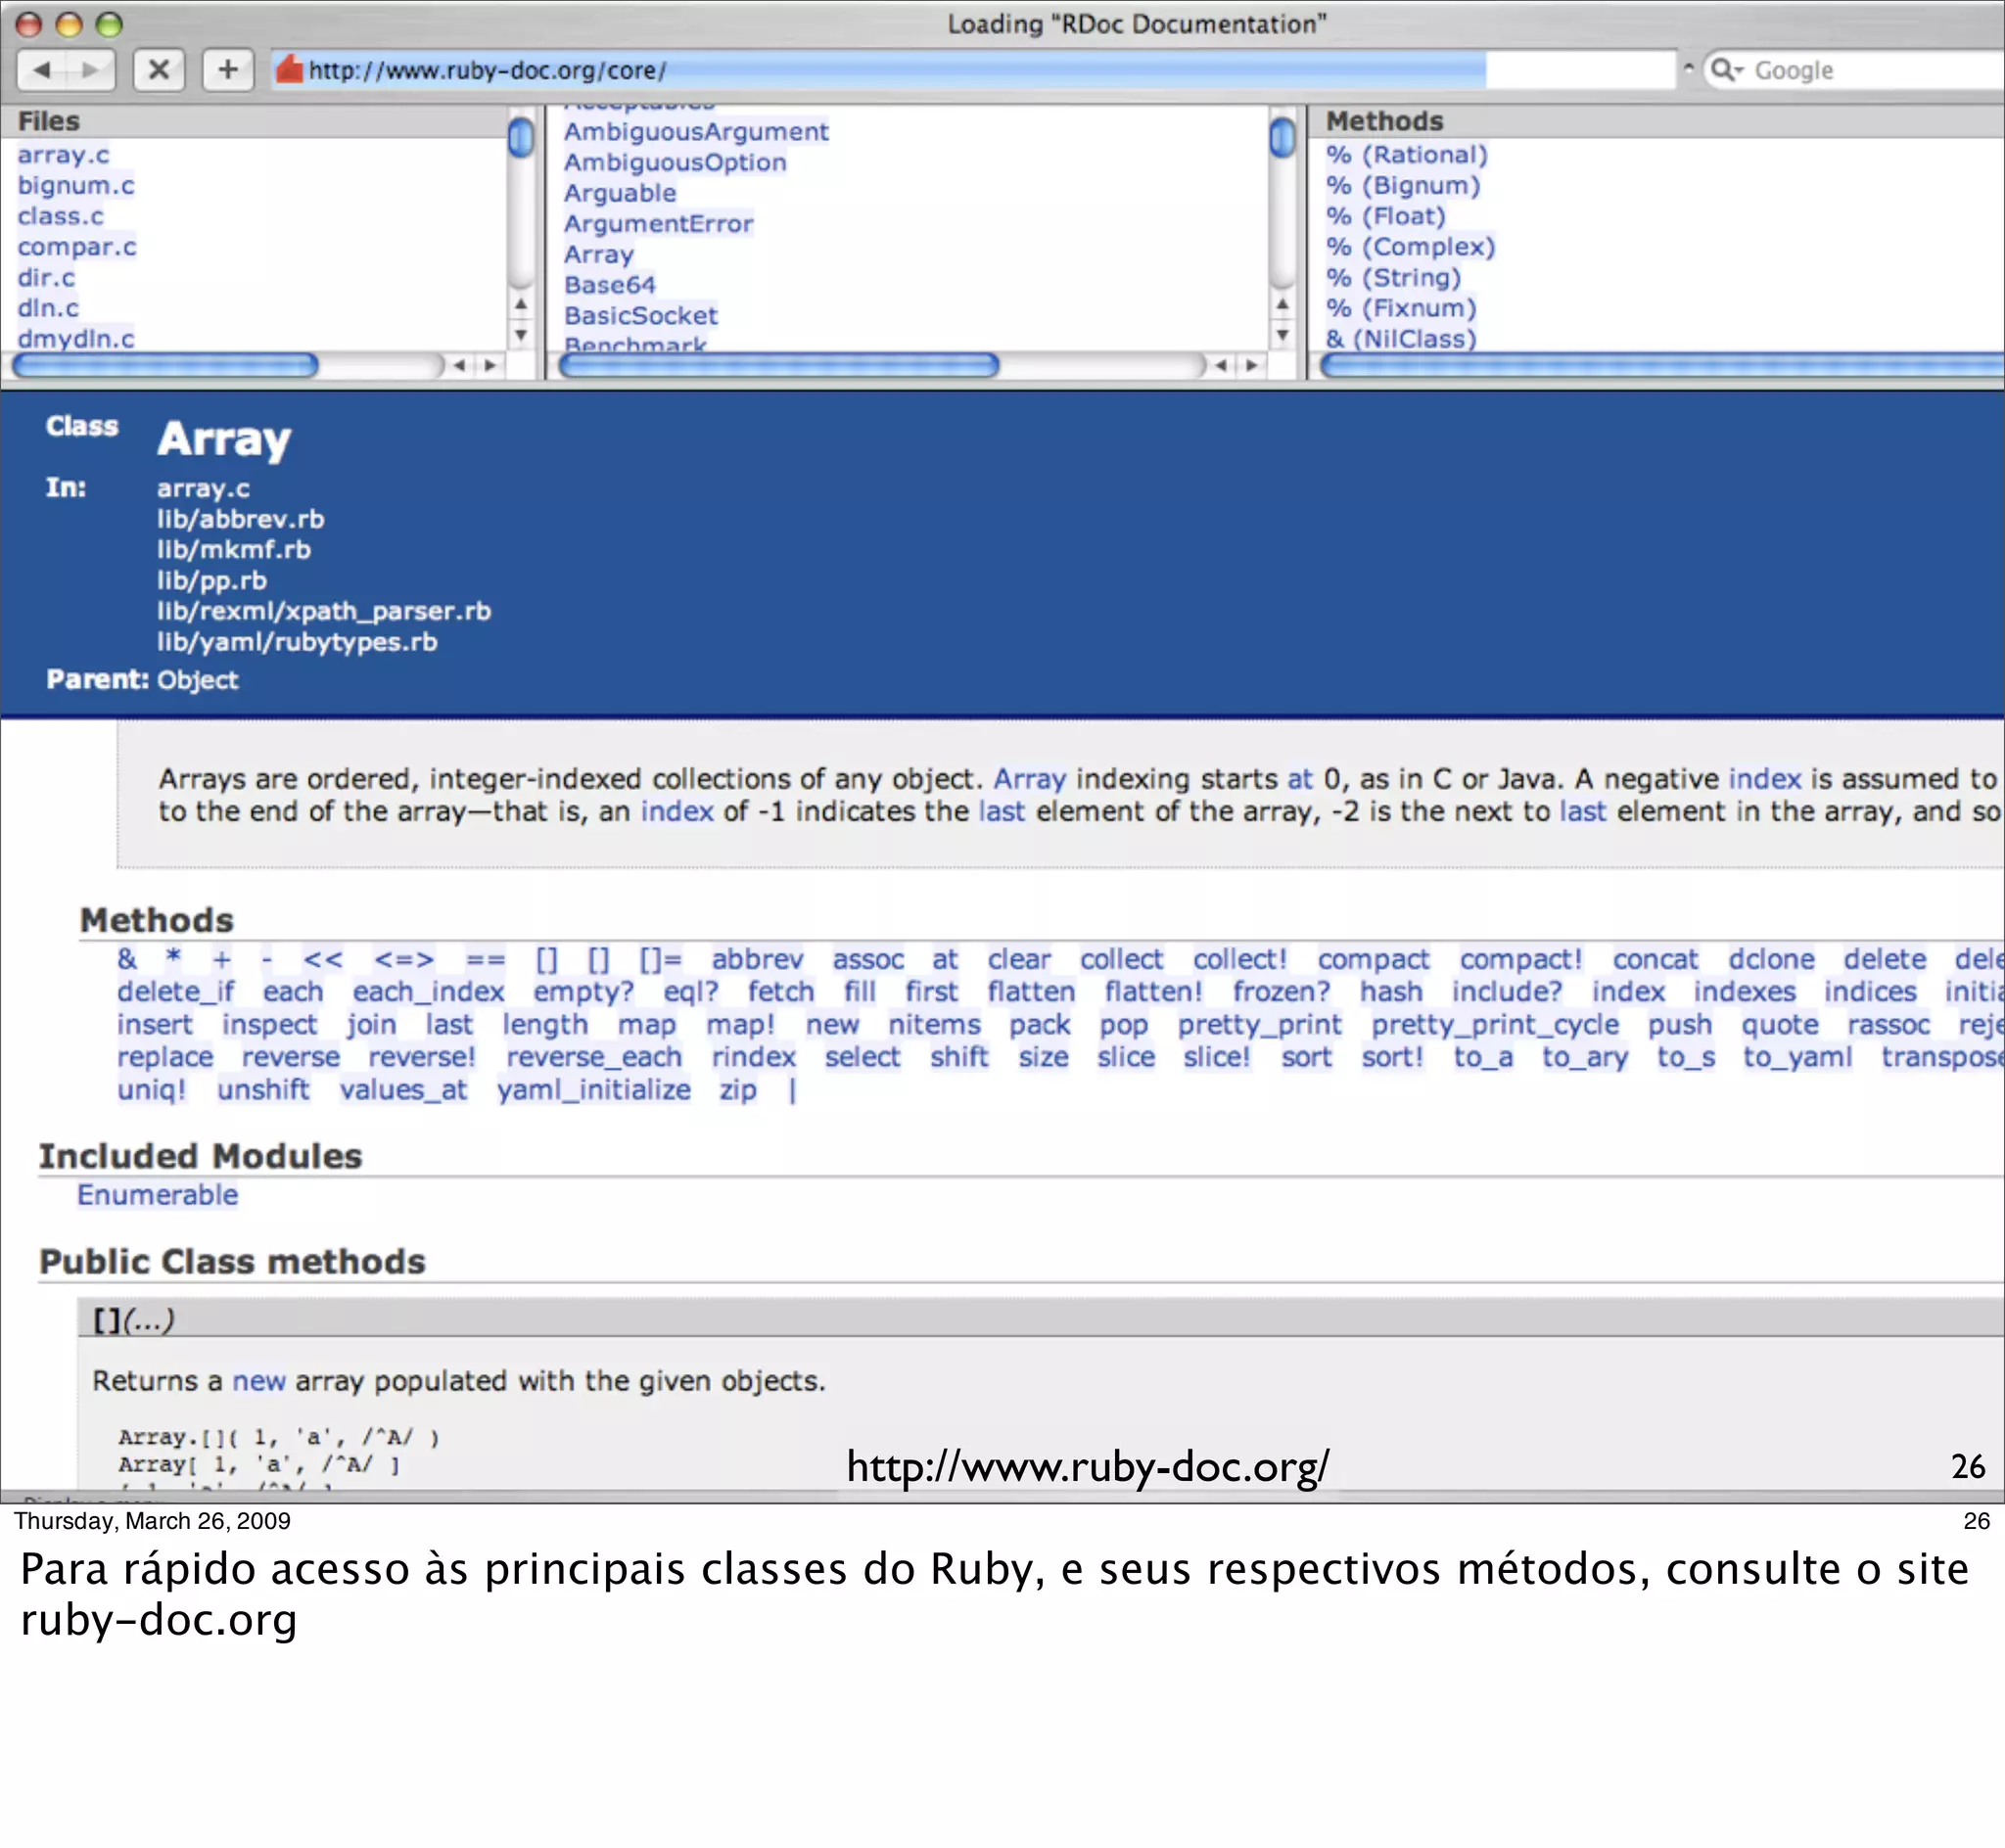Go forward with the browser forward arrow
This screenshot has height=1848, width=2005.
(x=91, y=70)
